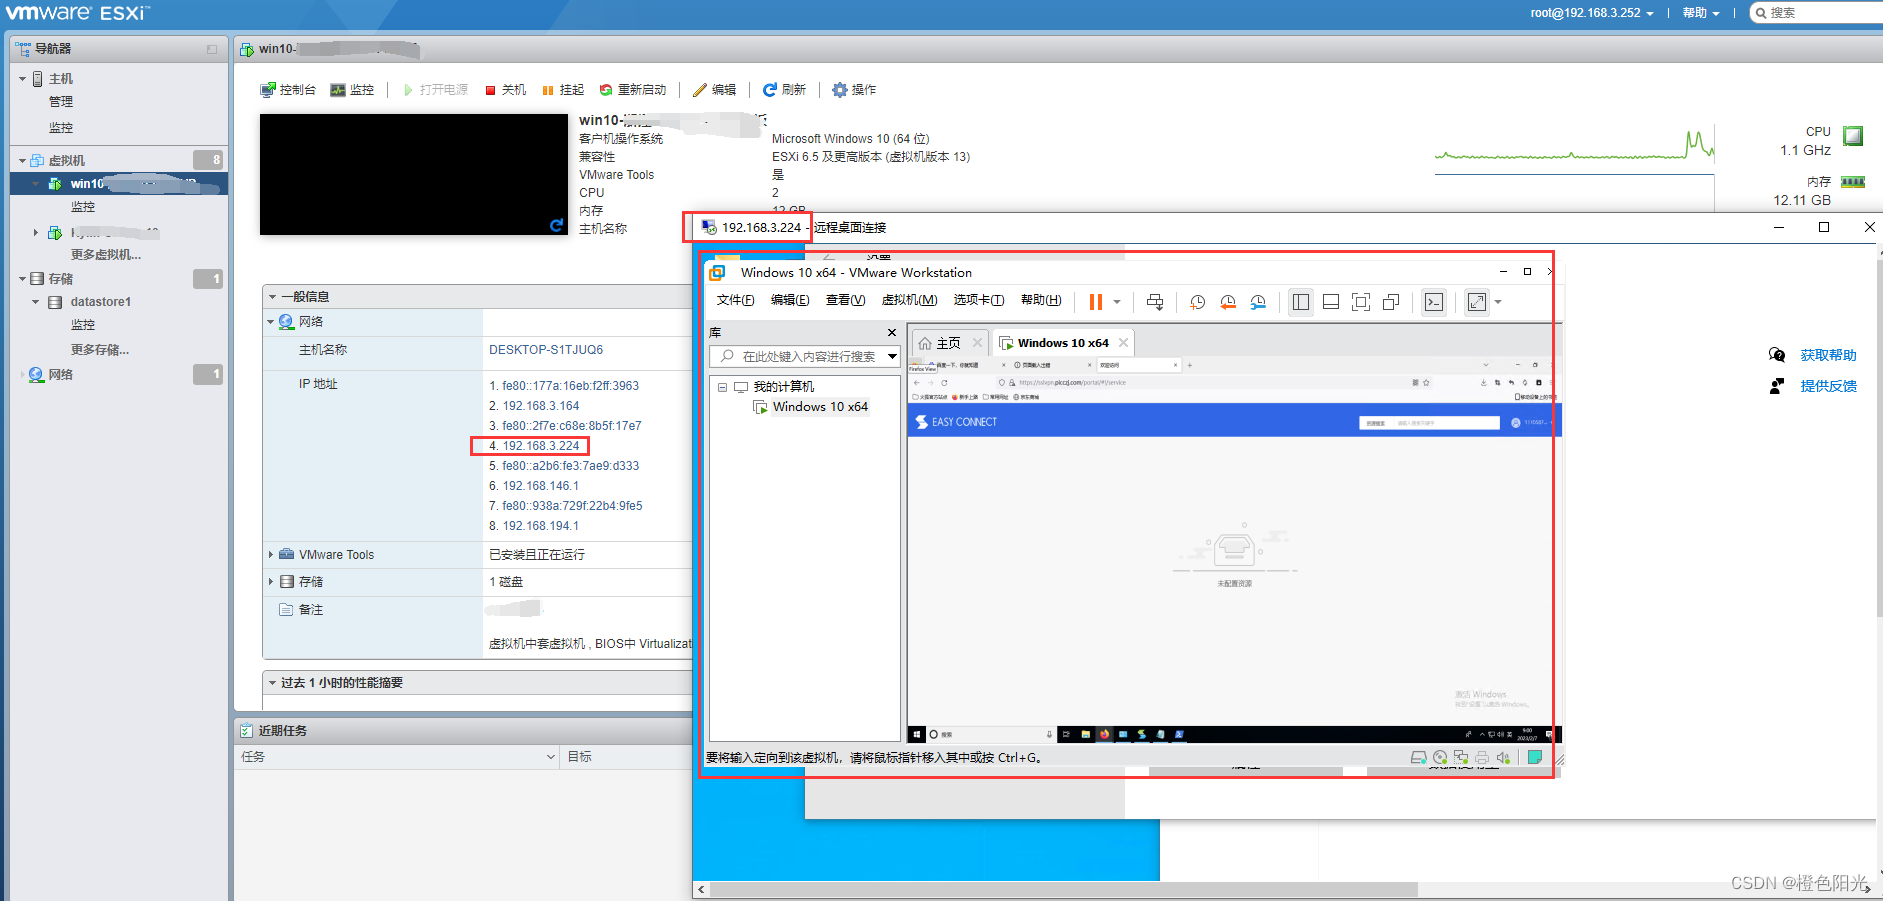
Task: Collapse 过去 1 小时的性能摘要 section
Action: [x=272, y=682]
